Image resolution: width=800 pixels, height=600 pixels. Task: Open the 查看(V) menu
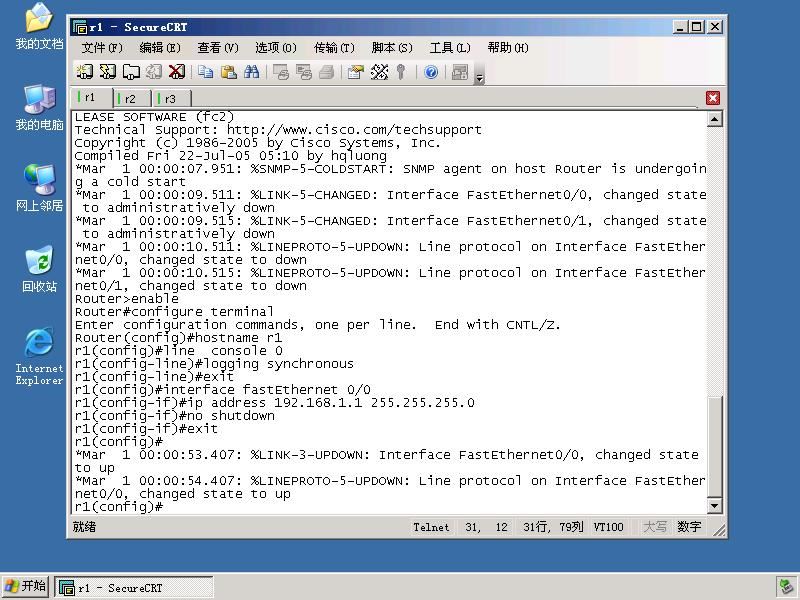click(x=218, y=48)
